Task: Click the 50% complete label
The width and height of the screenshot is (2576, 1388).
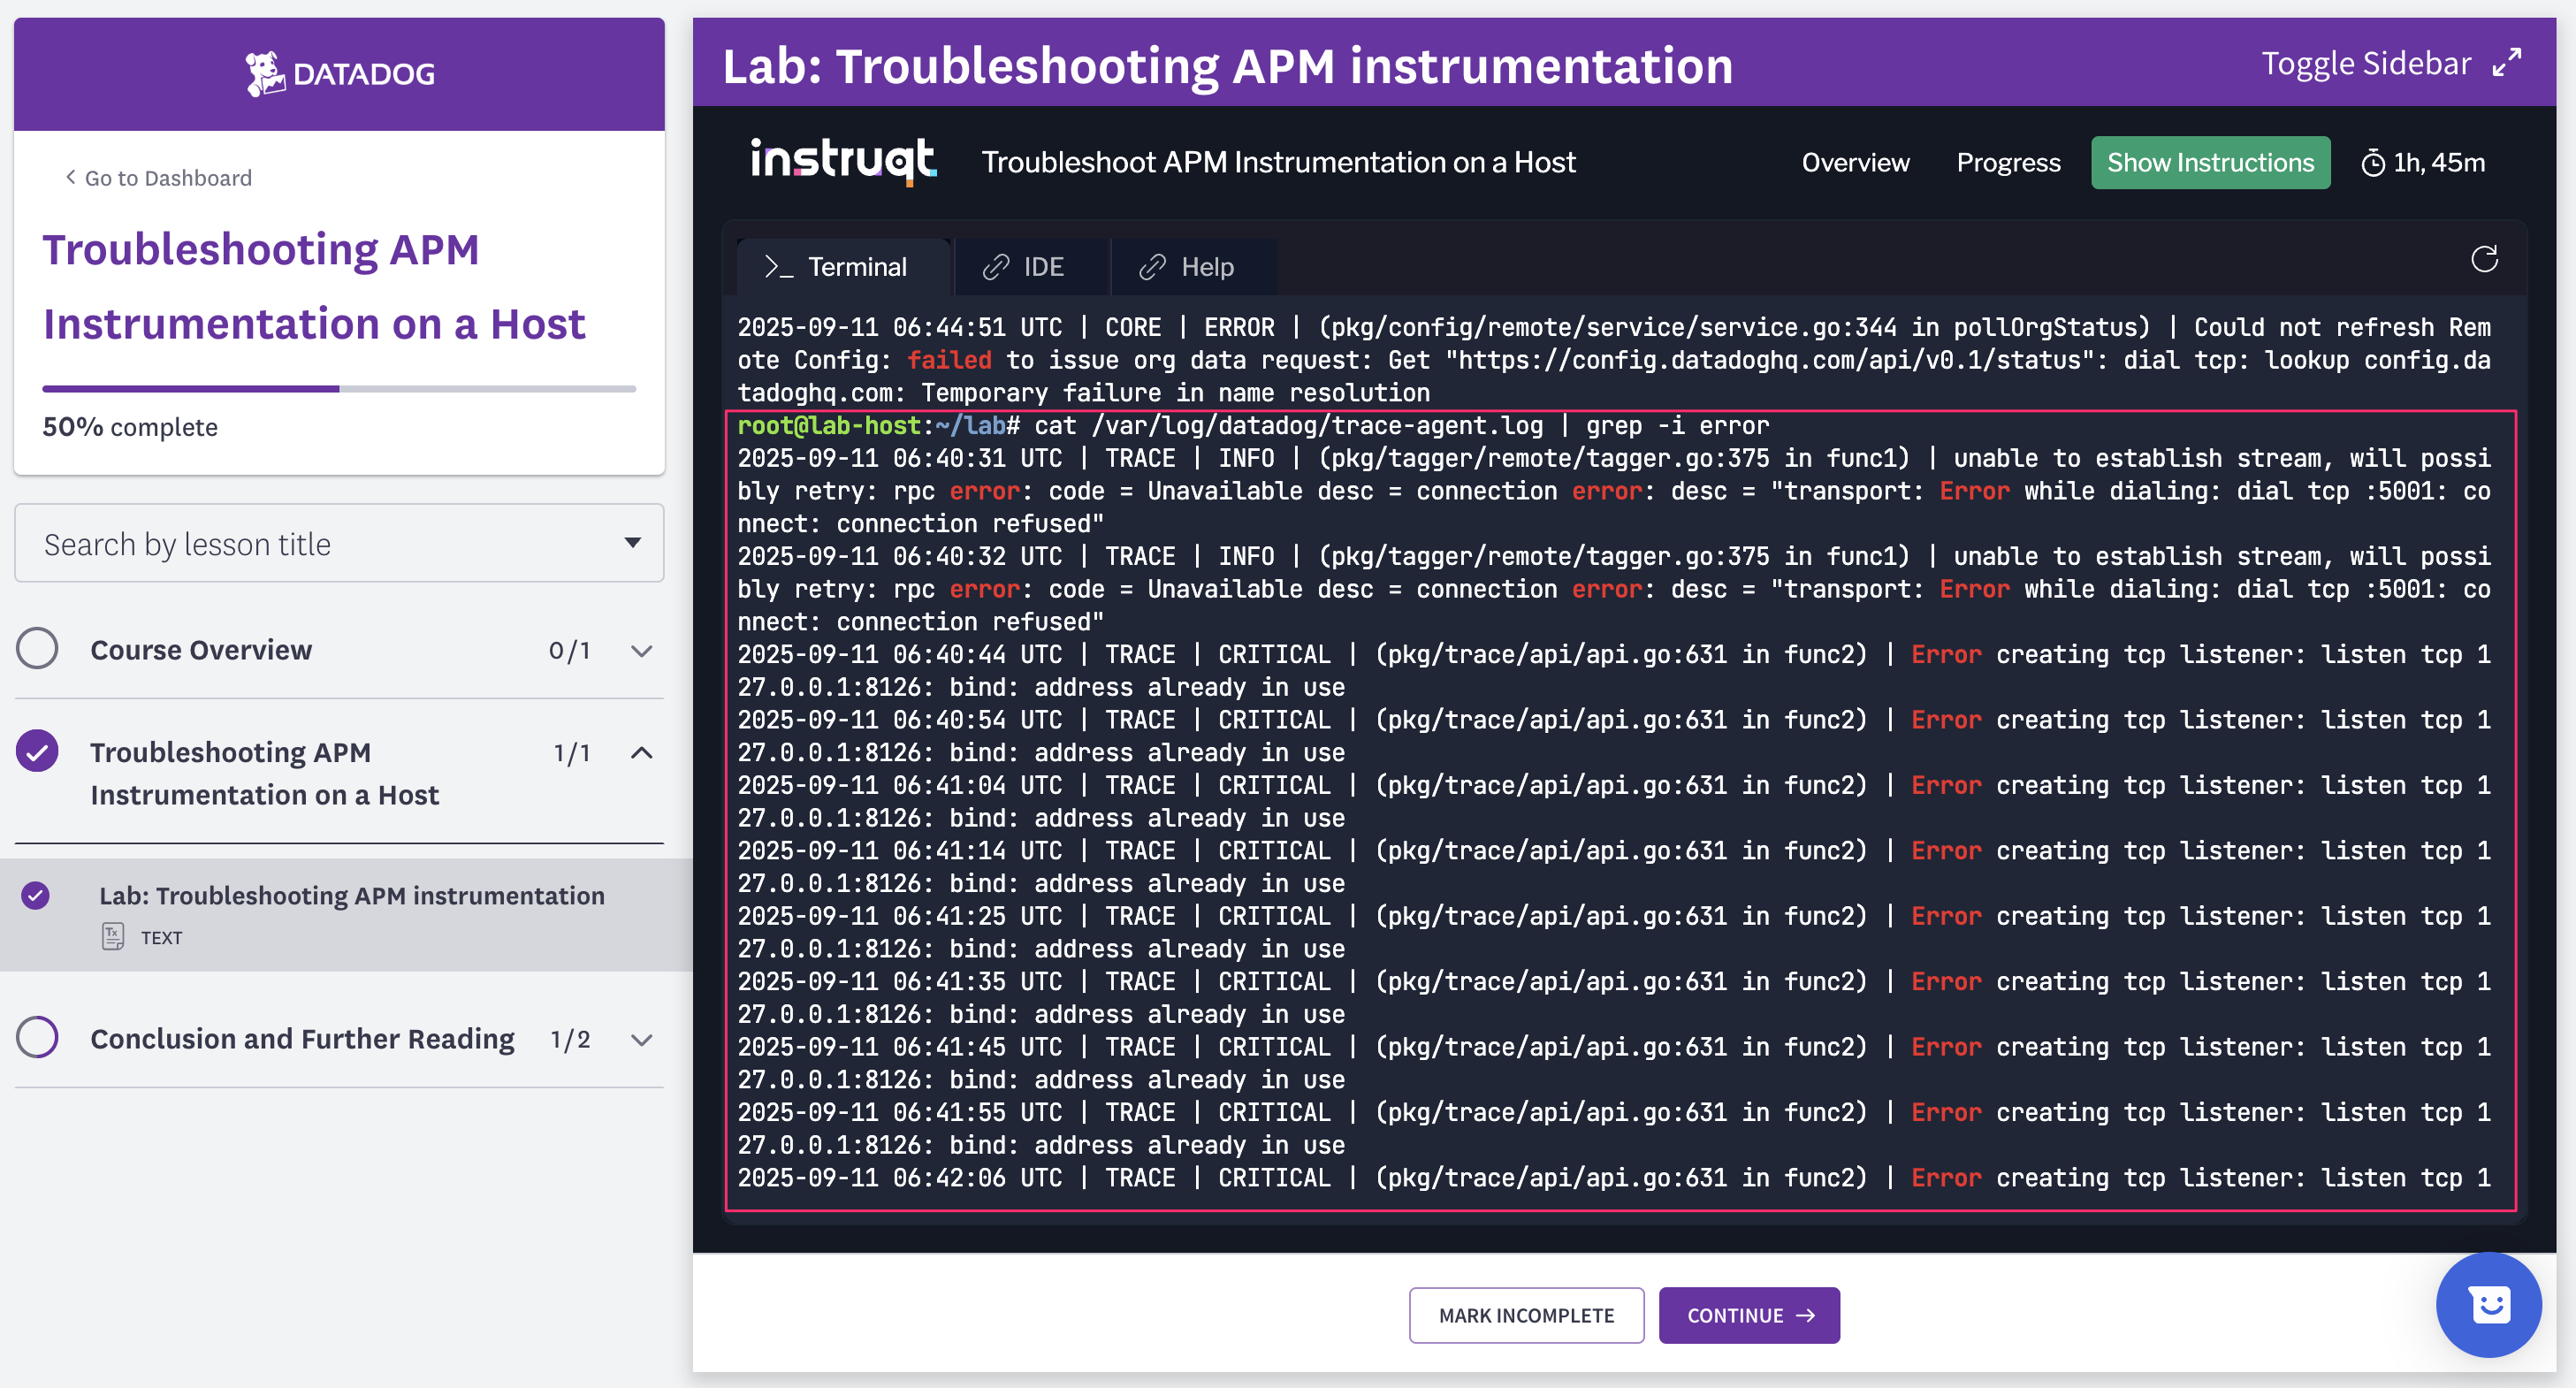Action: (x=130, y=427)
